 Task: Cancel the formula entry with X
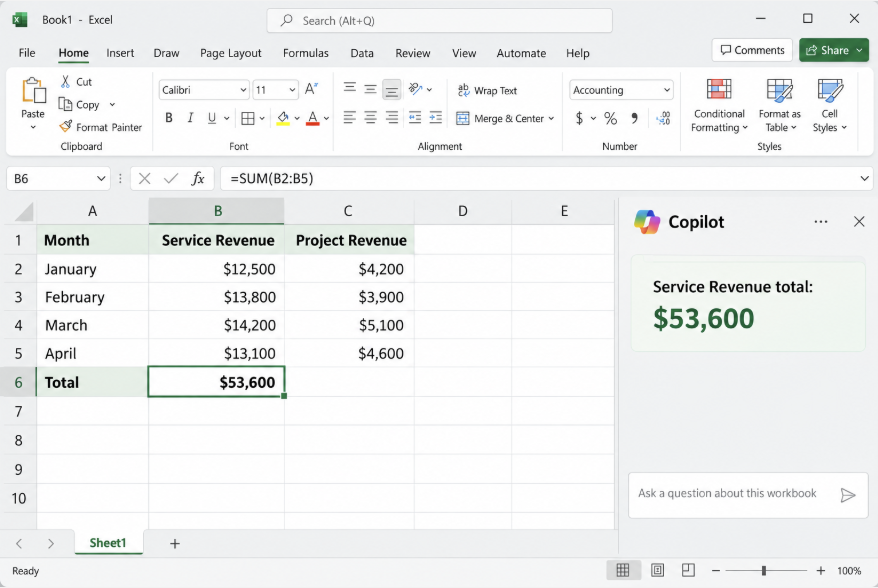(144, 179)
